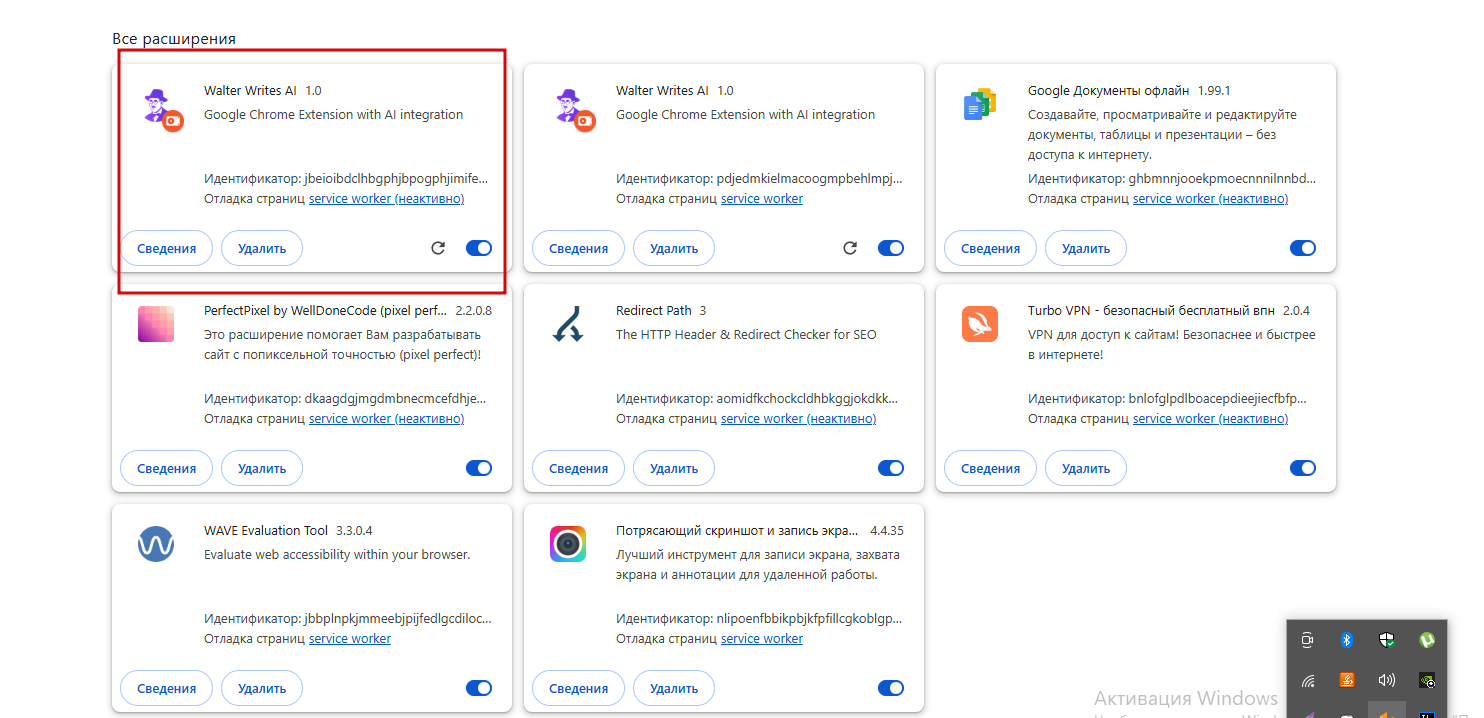Open Сведения for WAVE Evaluation Tool
The height and width of the screenshot is (718, 1484).
tap(166, 688)
